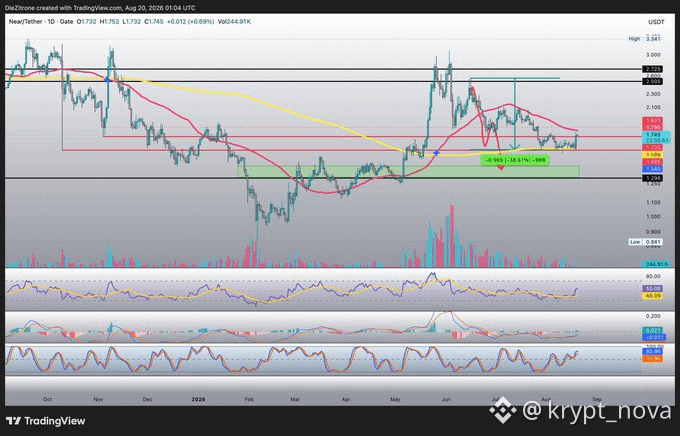Screen dimensions: 680x436
Task: Select the close value C1.745
Action: click(x=154, y=21)
